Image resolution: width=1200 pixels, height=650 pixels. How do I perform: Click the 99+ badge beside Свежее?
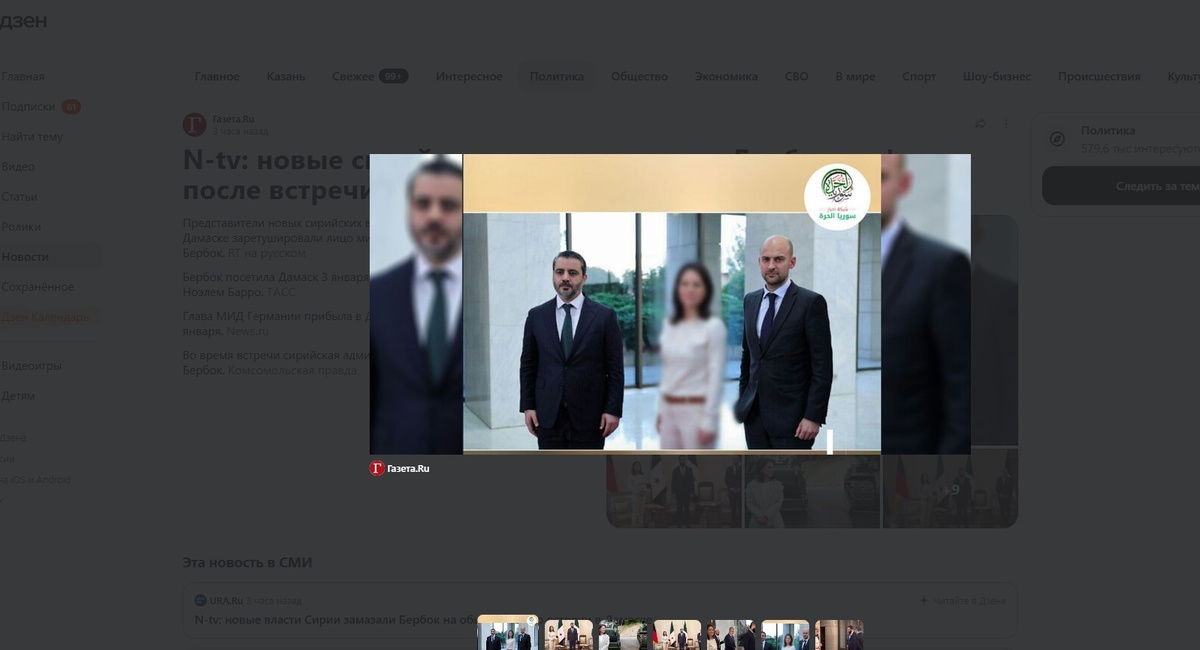(393, 76)
